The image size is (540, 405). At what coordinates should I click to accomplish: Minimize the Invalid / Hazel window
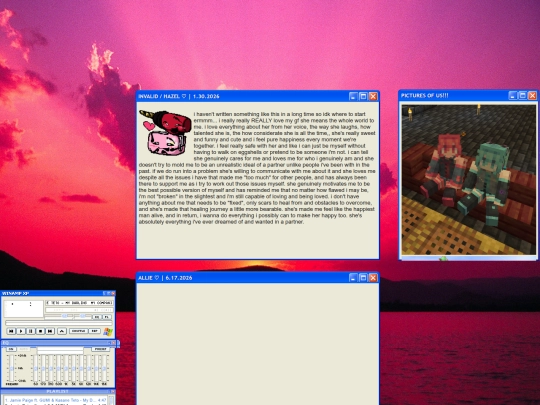click(x=353, y=96)
